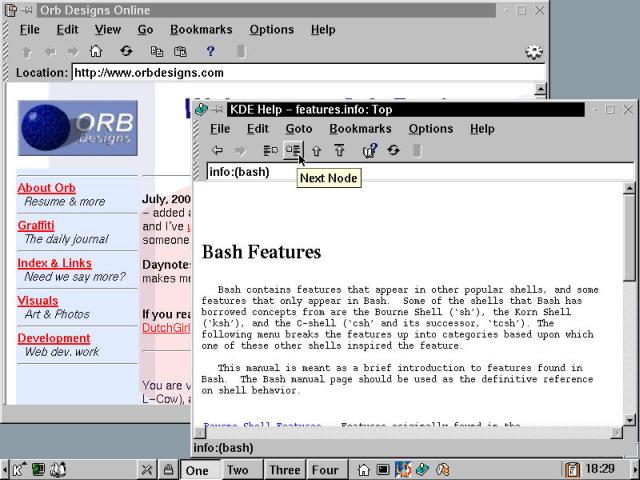Click the Help Contents icon in KDE Help

[369, 150]
